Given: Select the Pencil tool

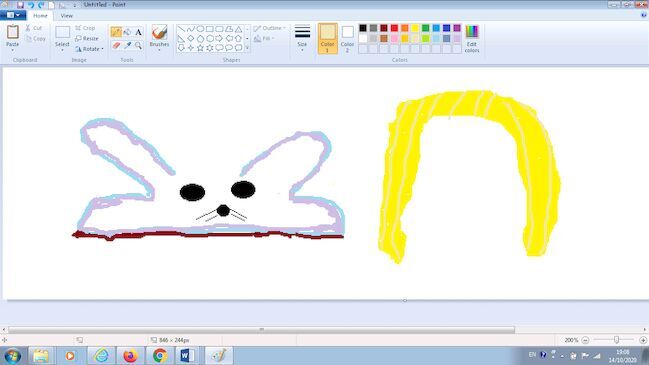Looking at the screenshot, I should tap(116, 32).
